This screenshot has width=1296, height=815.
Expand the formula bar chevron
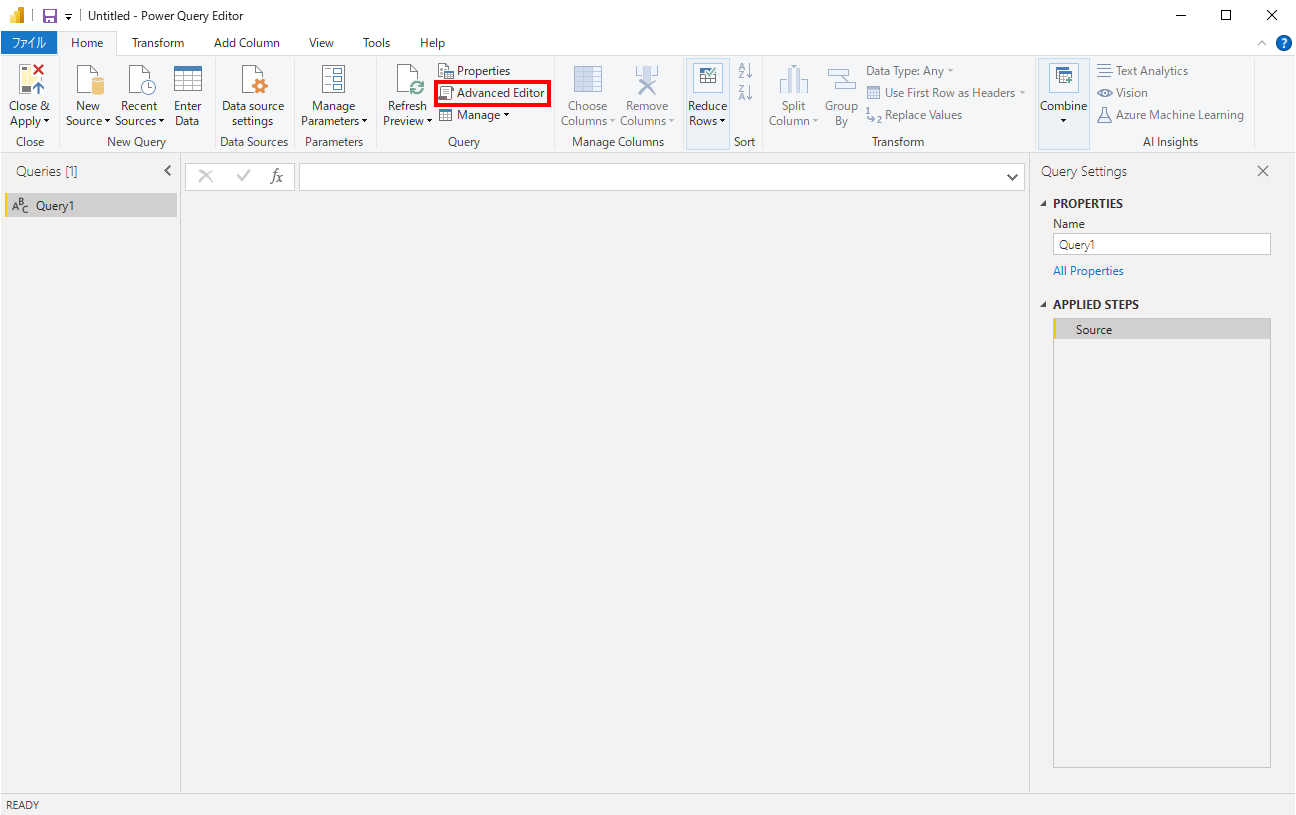click(1012, 177)
